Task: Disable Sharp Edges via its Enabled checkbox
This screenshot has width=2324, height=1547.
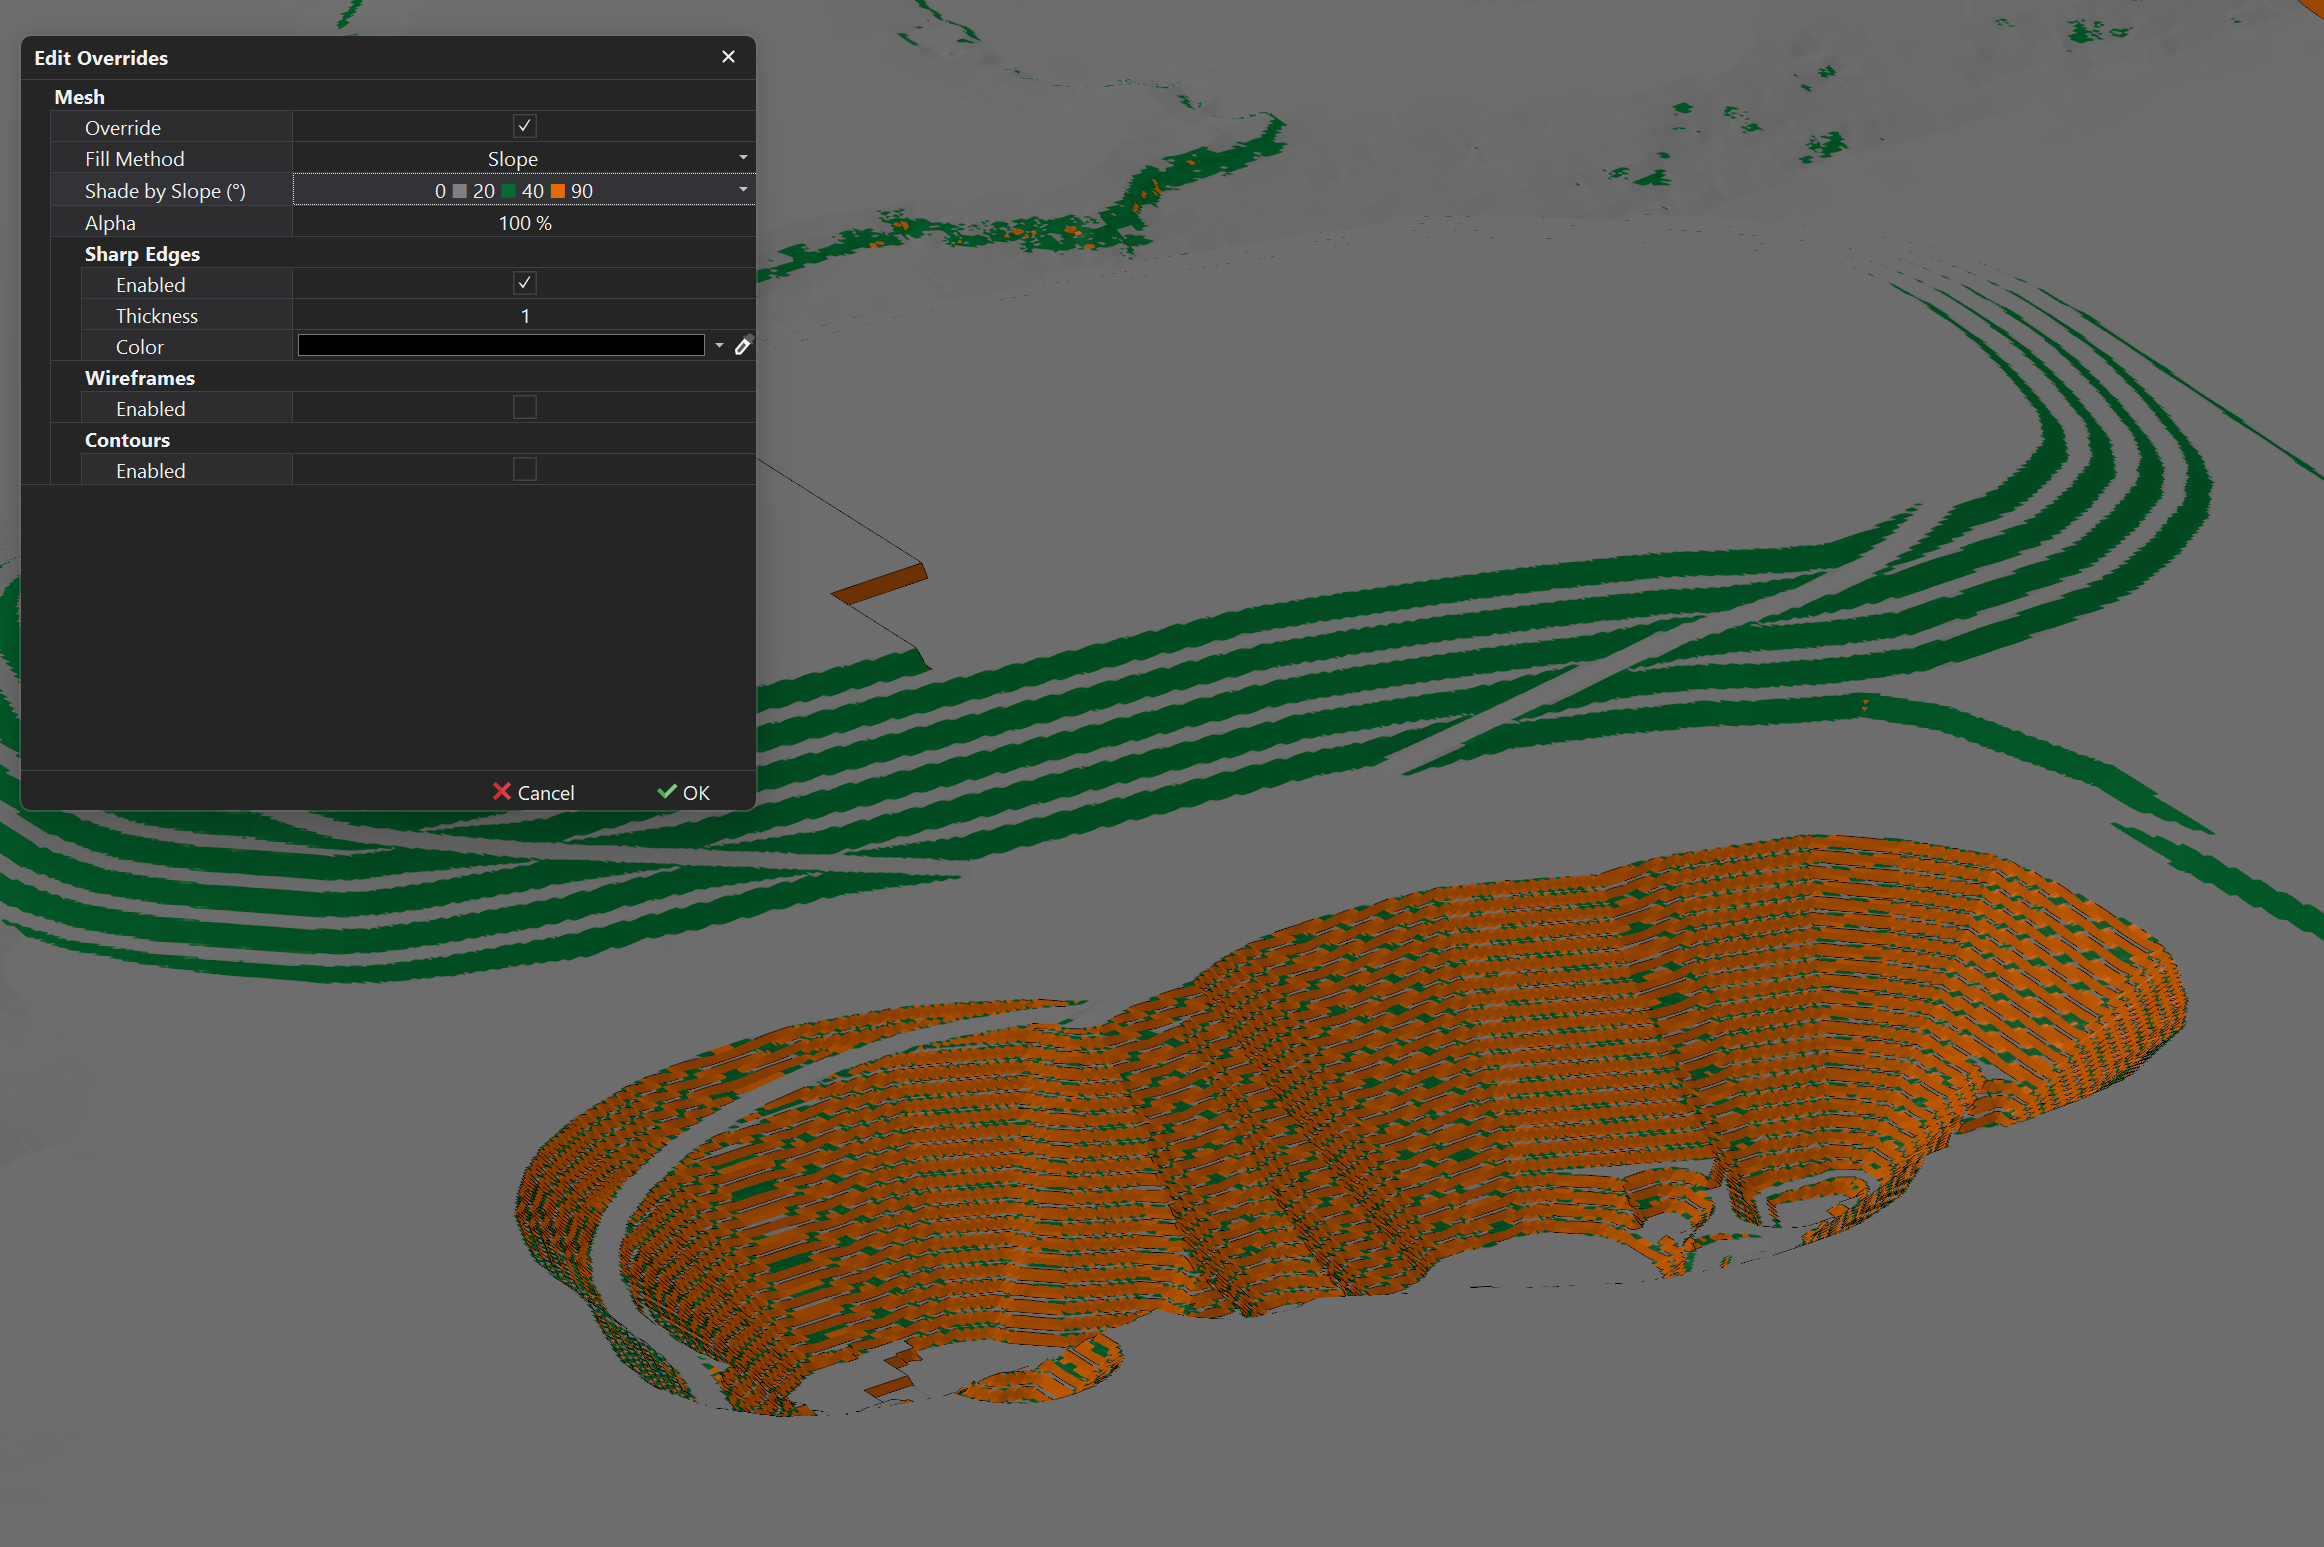Action: 524,283
